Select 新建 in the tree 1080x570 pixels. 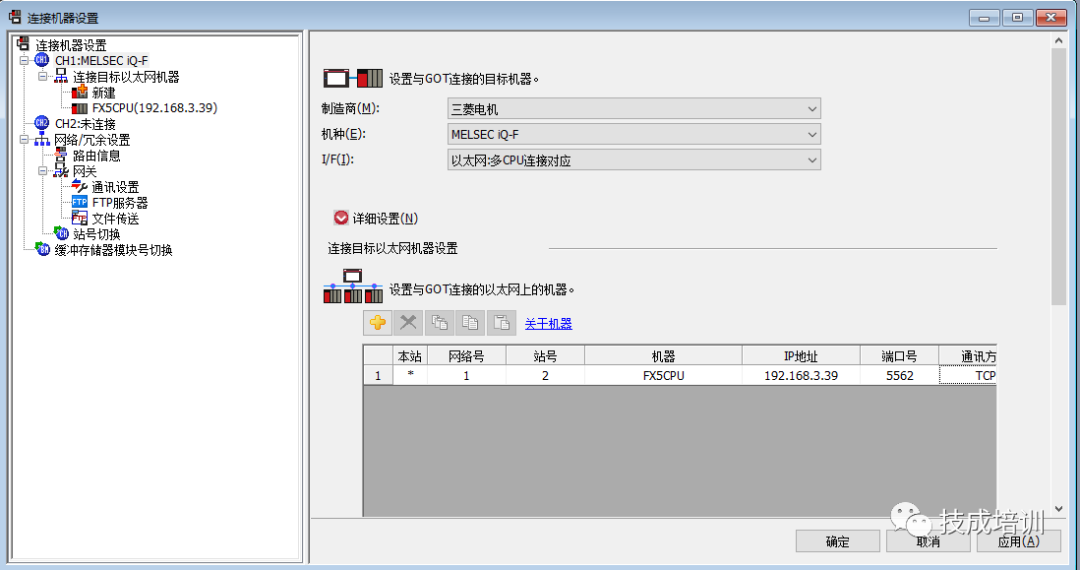tap(104, 92)
